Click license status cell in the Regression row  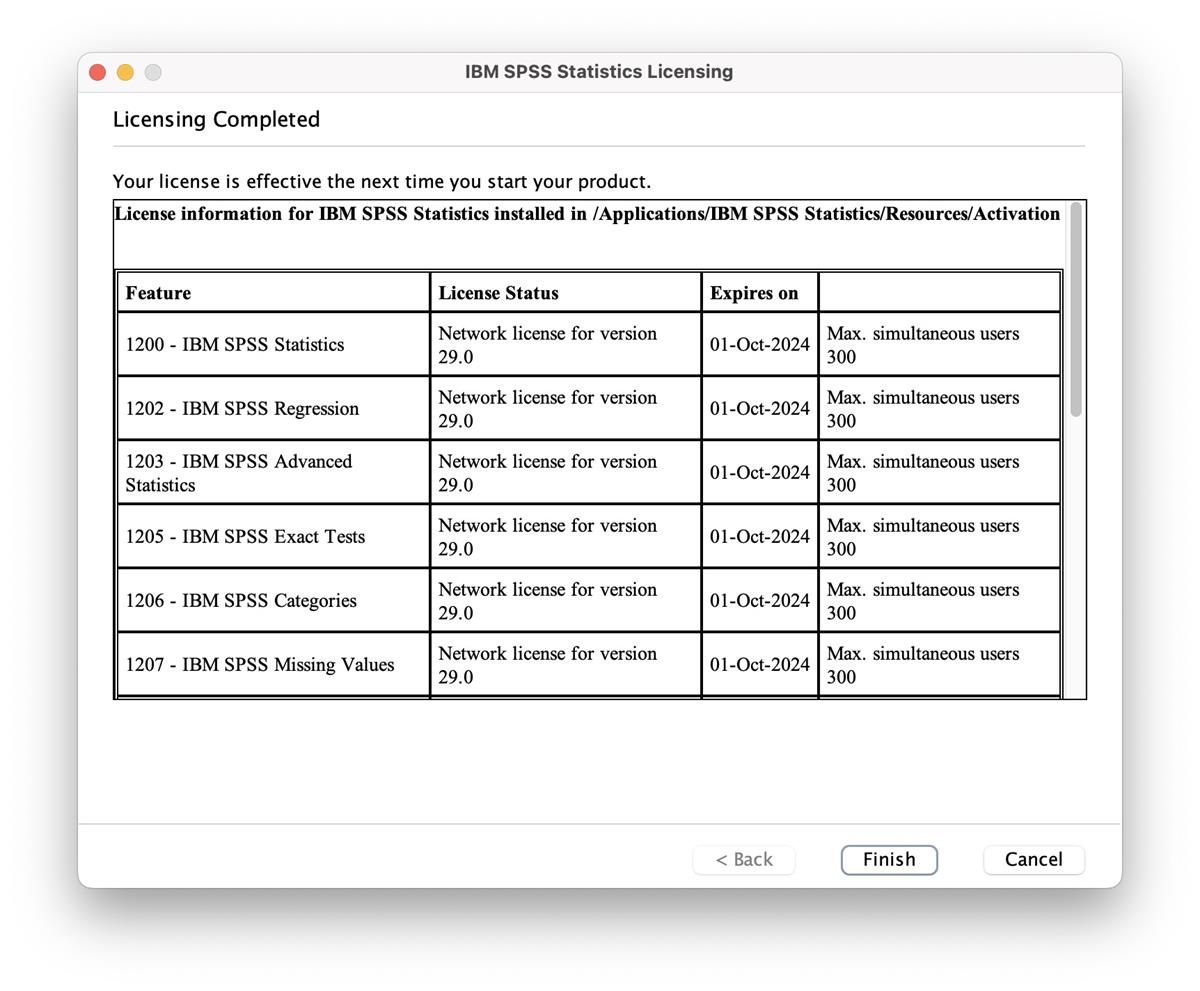pos(566,408)
